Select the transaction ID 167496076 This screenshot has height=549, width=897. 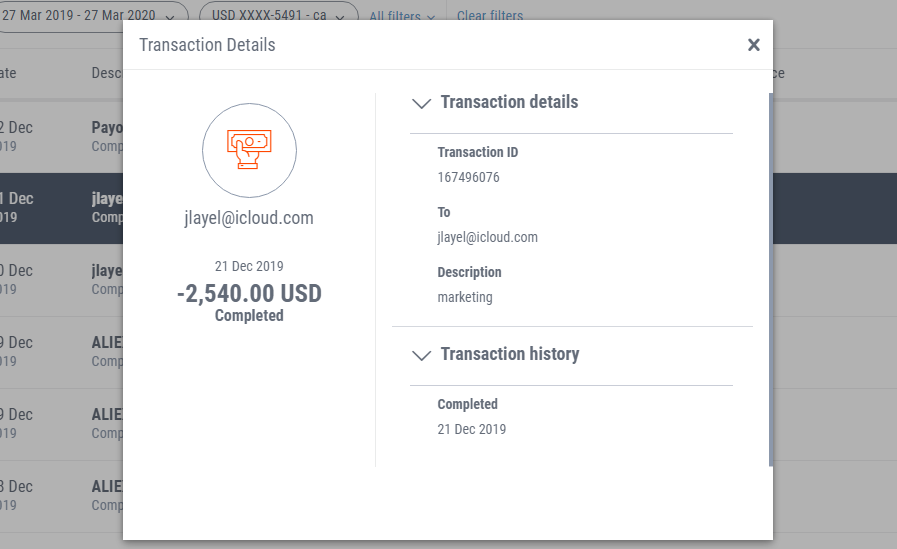[469, 177]
